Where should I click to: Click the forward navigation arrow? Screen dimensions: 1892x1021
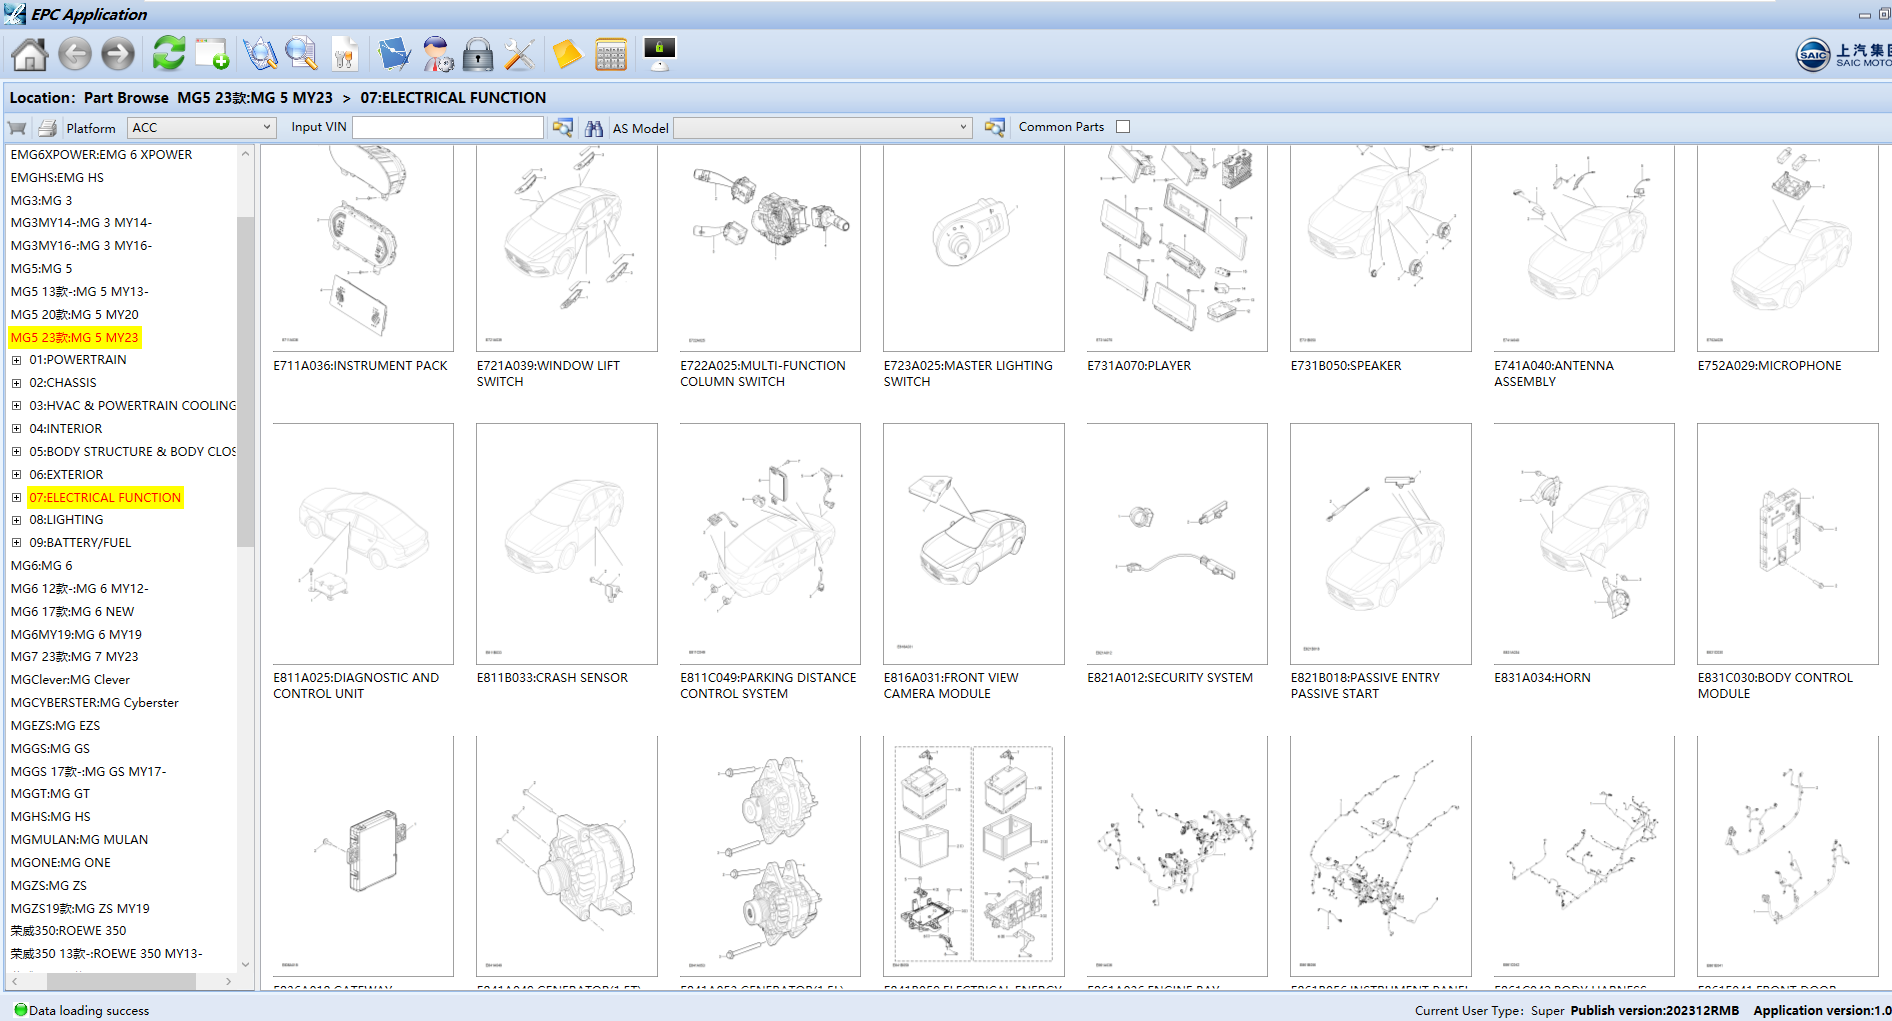tap(117, 54)
